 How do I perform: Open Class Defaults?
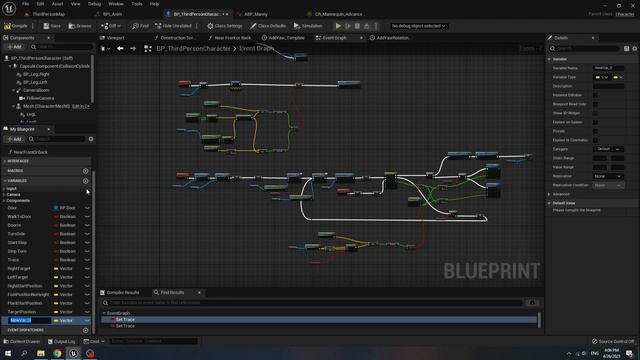click(268, 26)
